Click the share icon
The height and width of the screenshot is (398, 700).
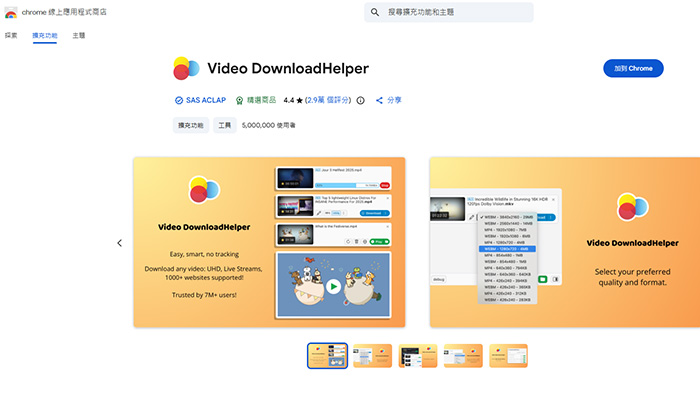tap(379, 100)
